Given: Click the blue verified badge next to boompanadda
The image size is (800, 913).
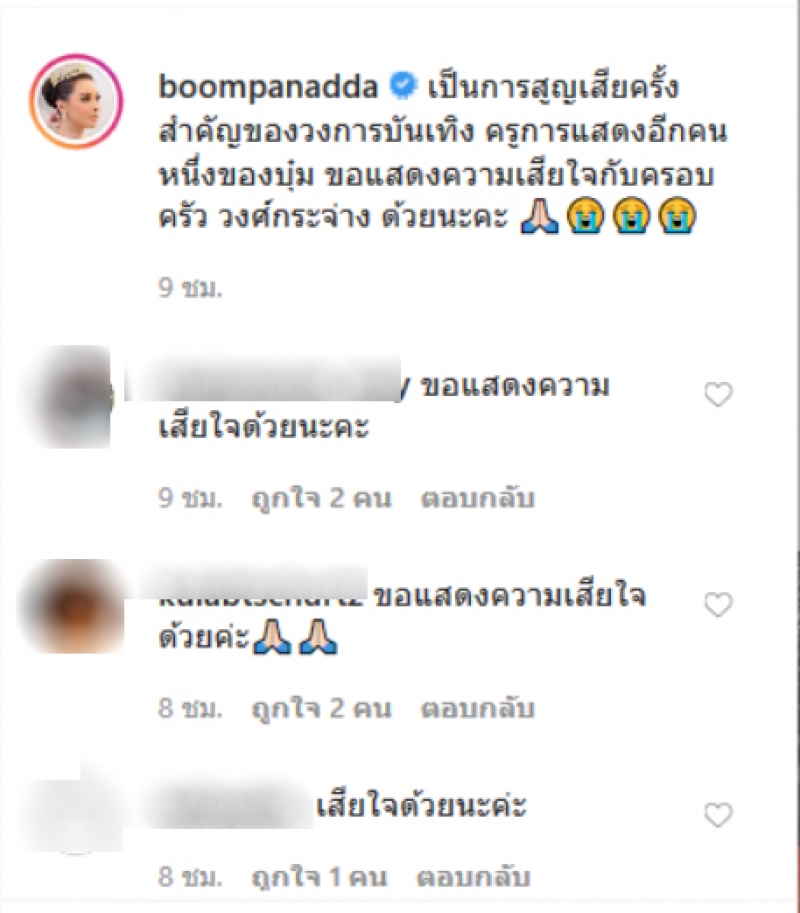Looking at the screenshot, I should point(403,86).
